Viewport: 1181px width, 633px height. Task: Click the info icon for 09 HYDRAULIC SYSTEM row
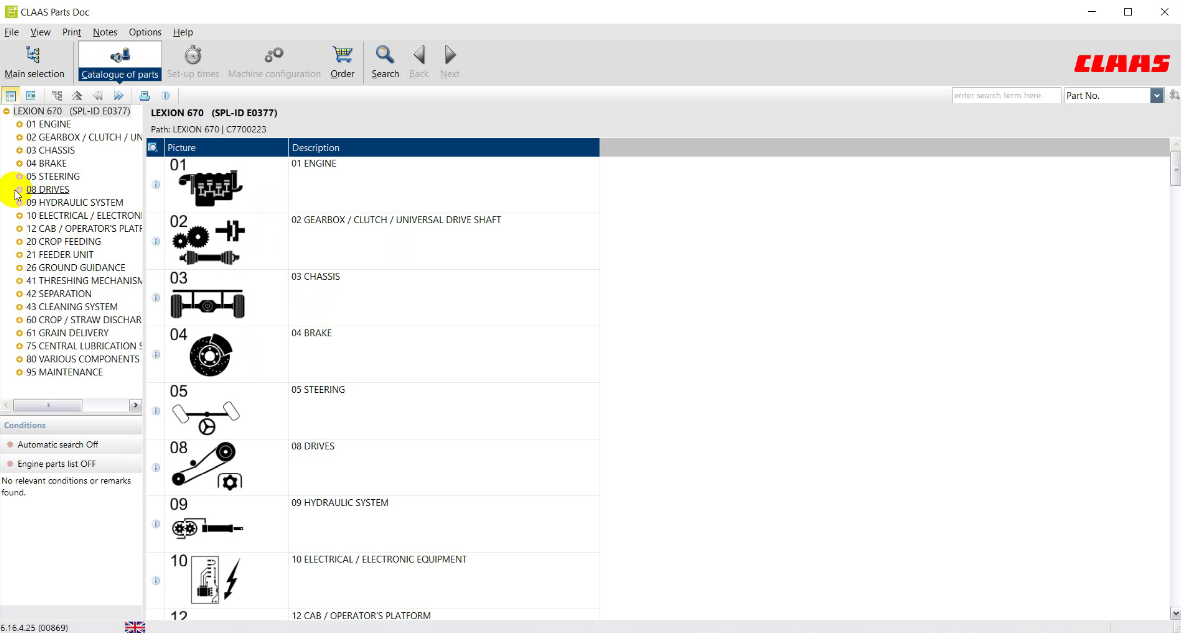click(156, 524)
